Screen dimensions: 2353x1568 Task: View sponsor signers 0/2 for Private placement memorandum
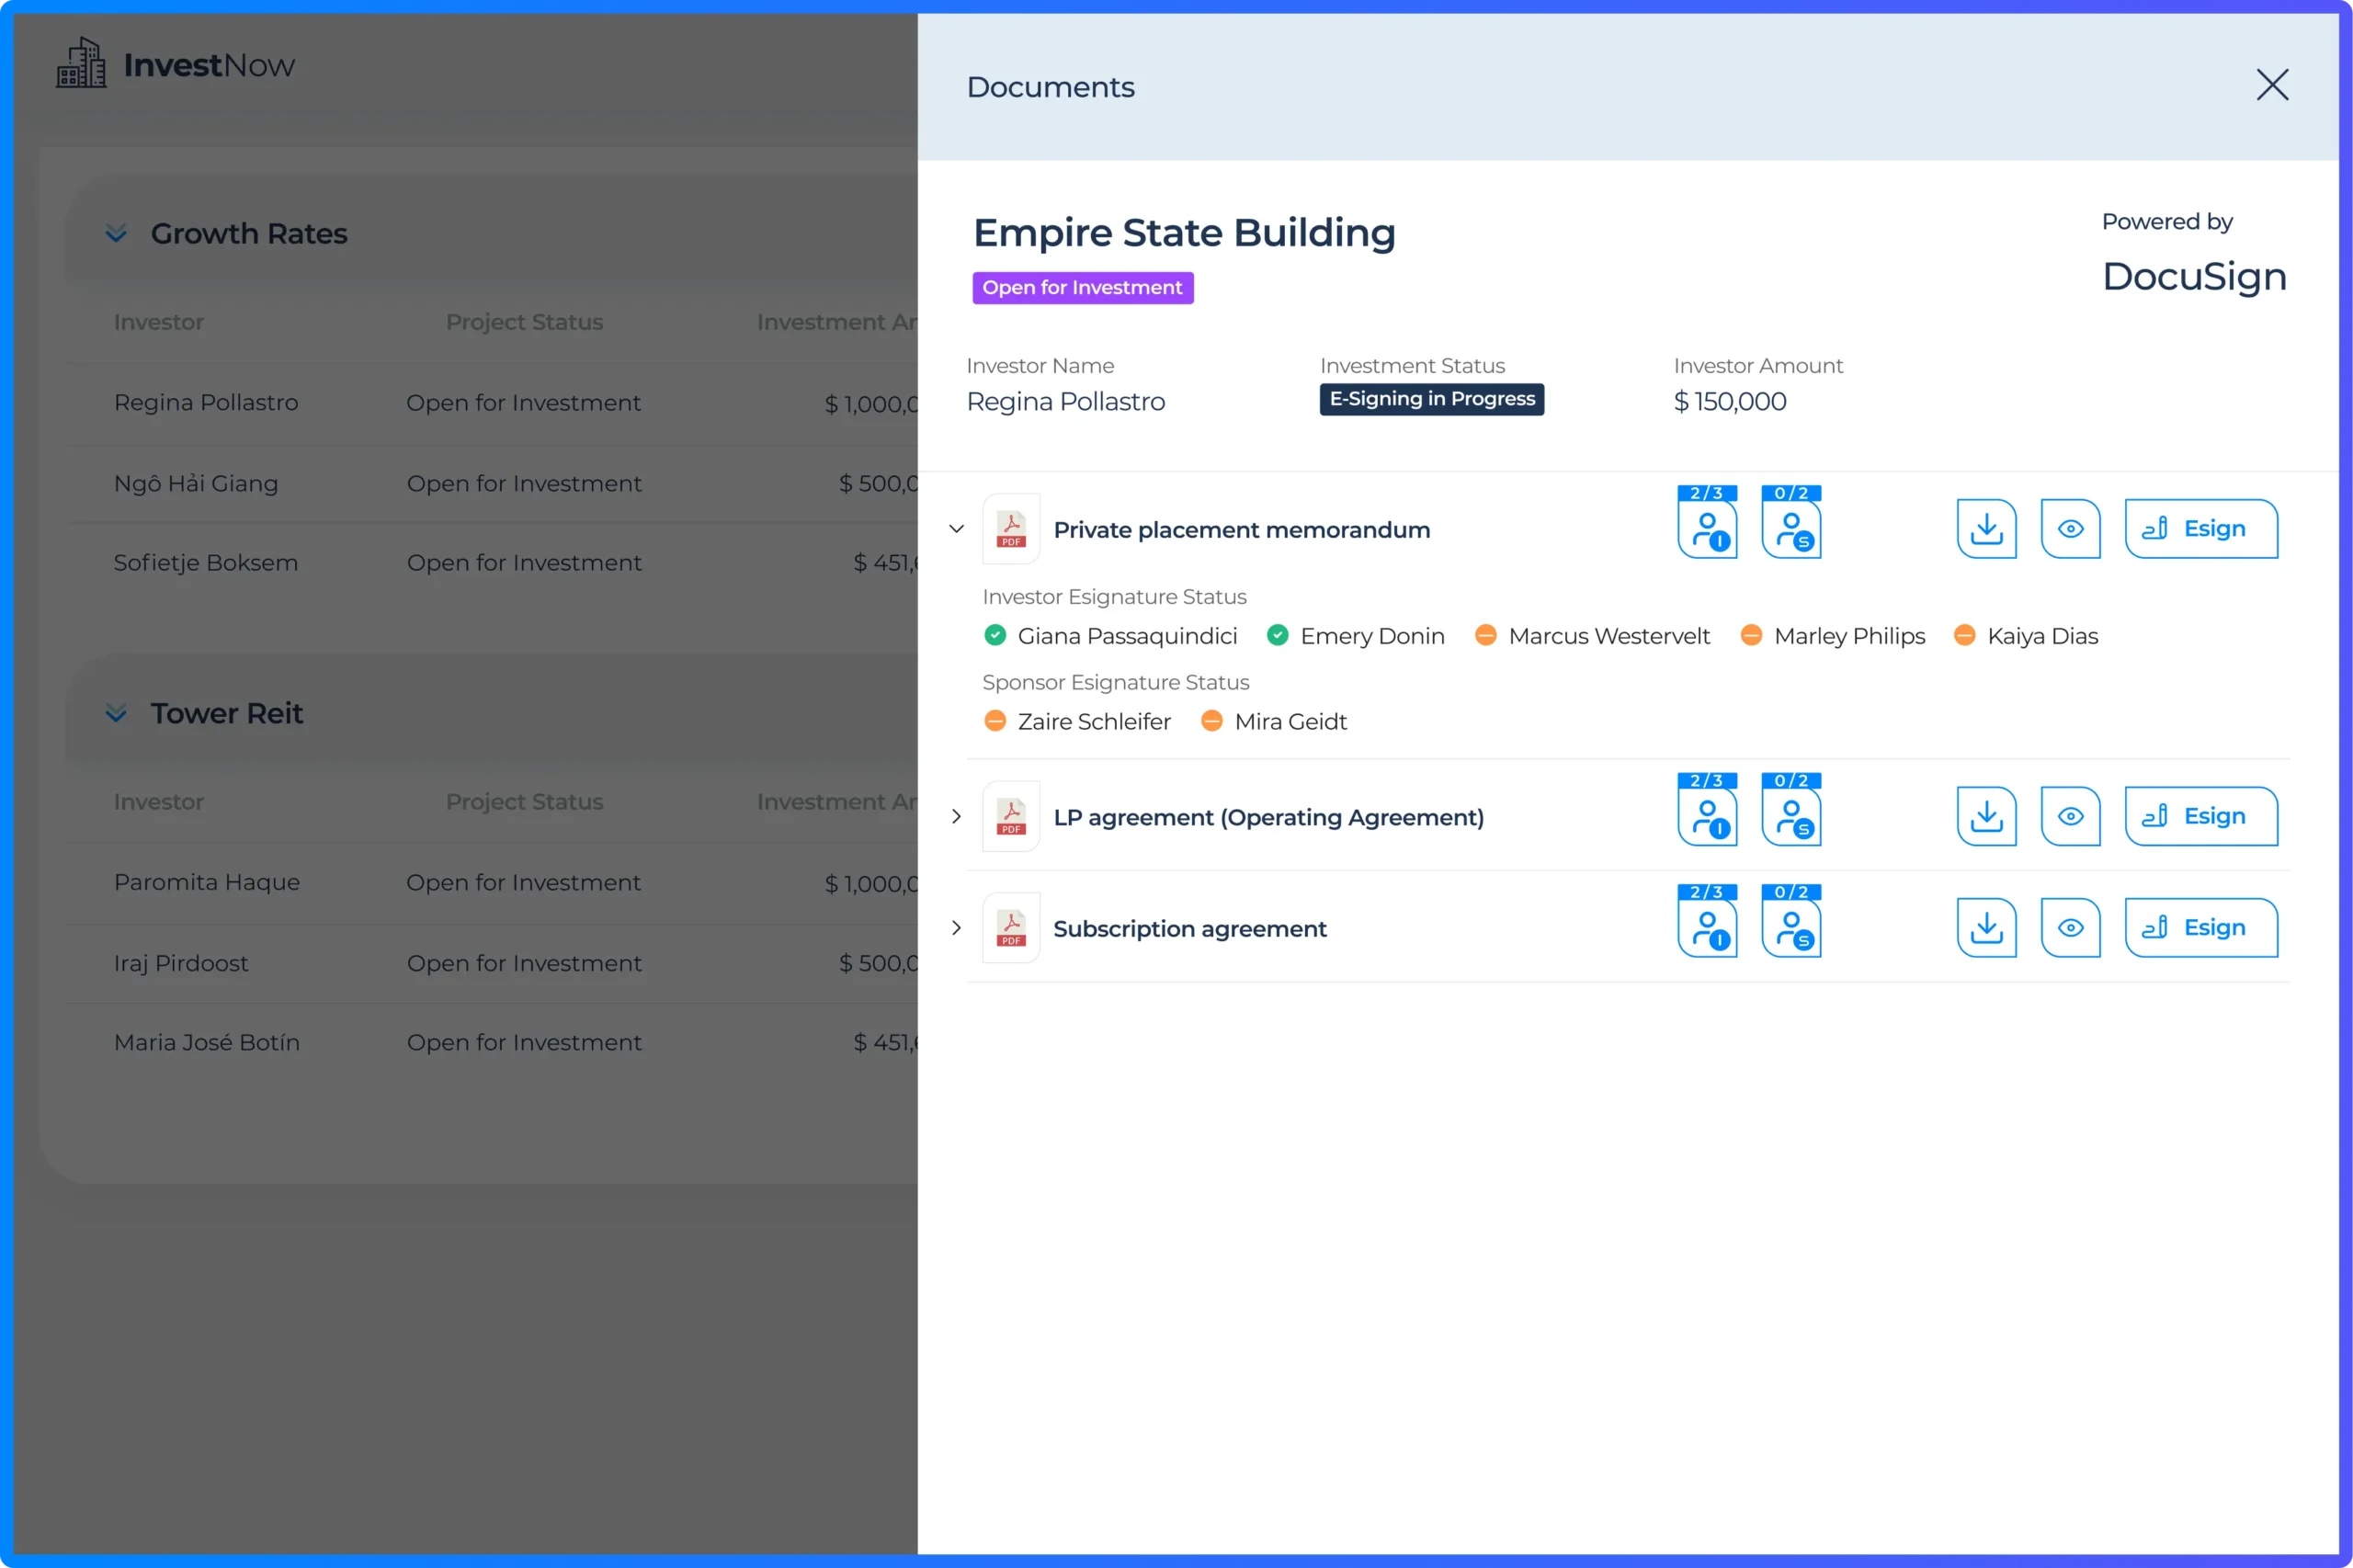tap(1791, 522)
